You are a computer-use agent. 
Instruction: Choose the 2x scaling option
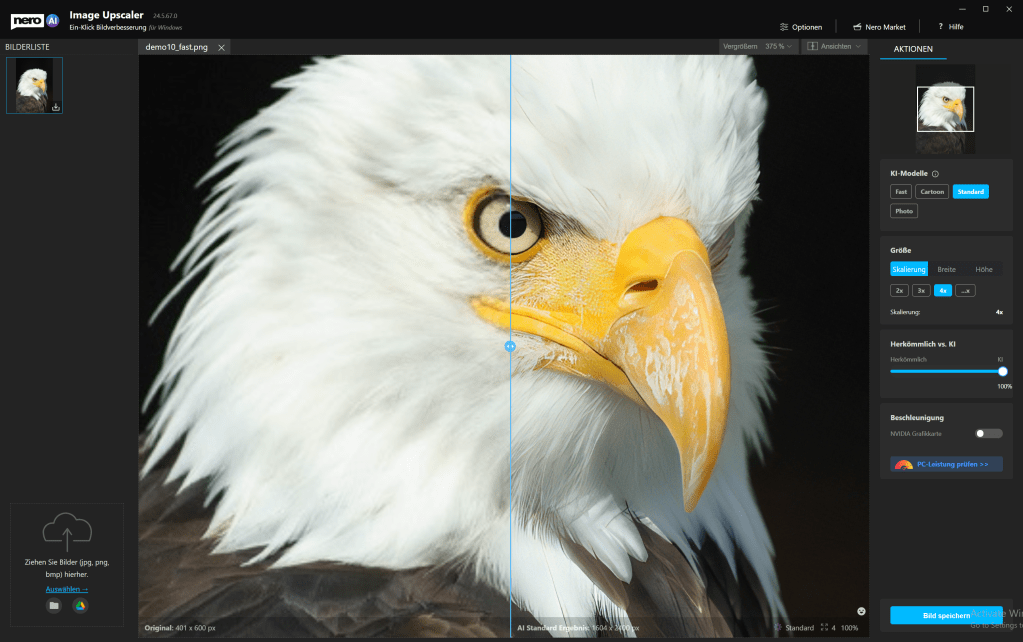[900, 290]
